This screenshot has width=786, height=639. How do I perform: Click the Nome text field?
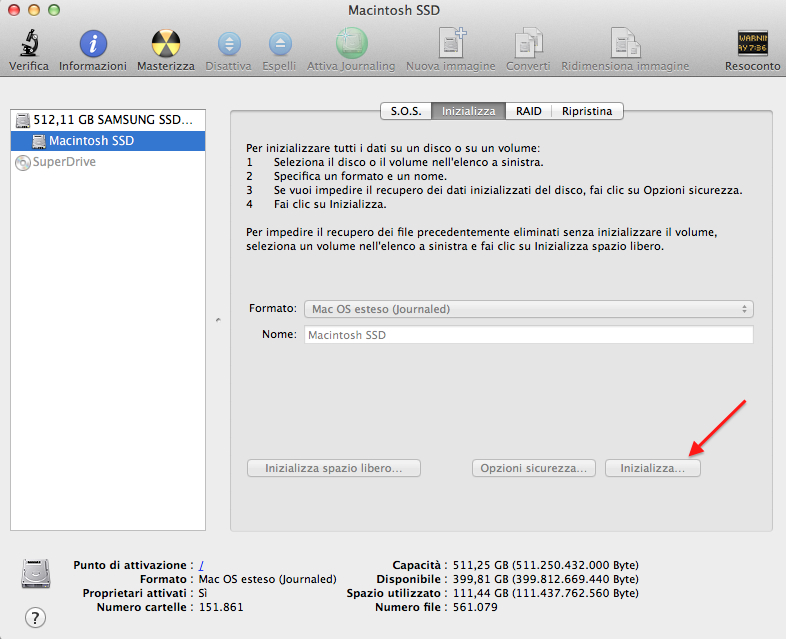(x=528, y=335)
